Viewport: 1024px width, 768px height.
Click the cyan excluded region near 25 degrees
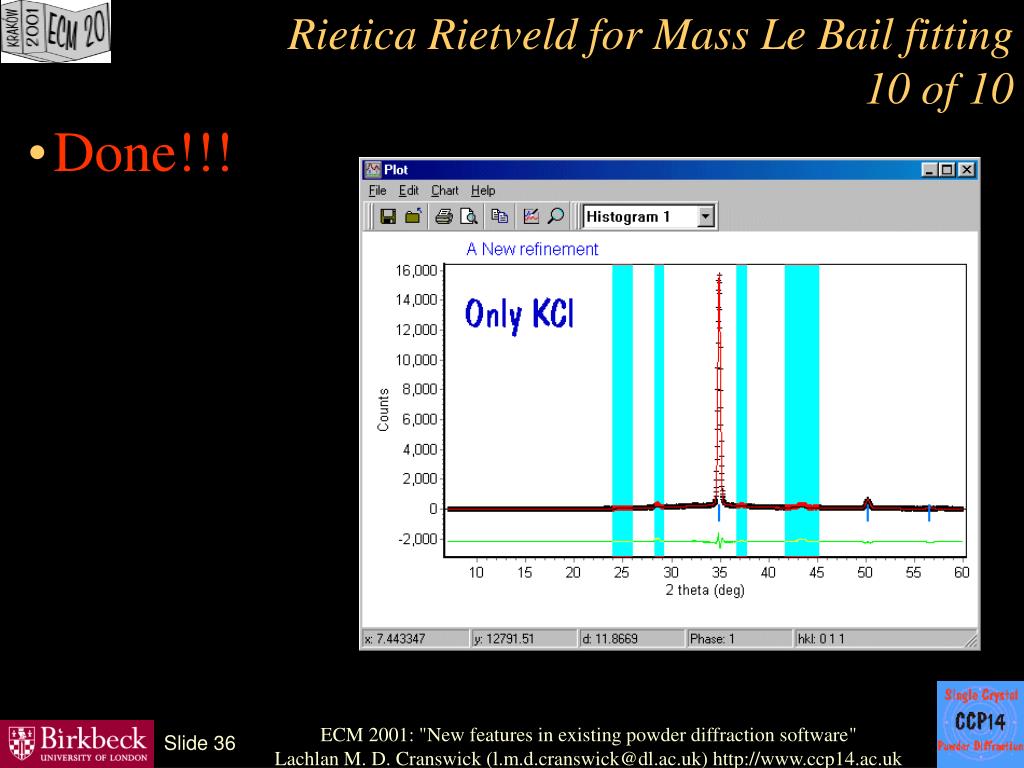[622, 410]
